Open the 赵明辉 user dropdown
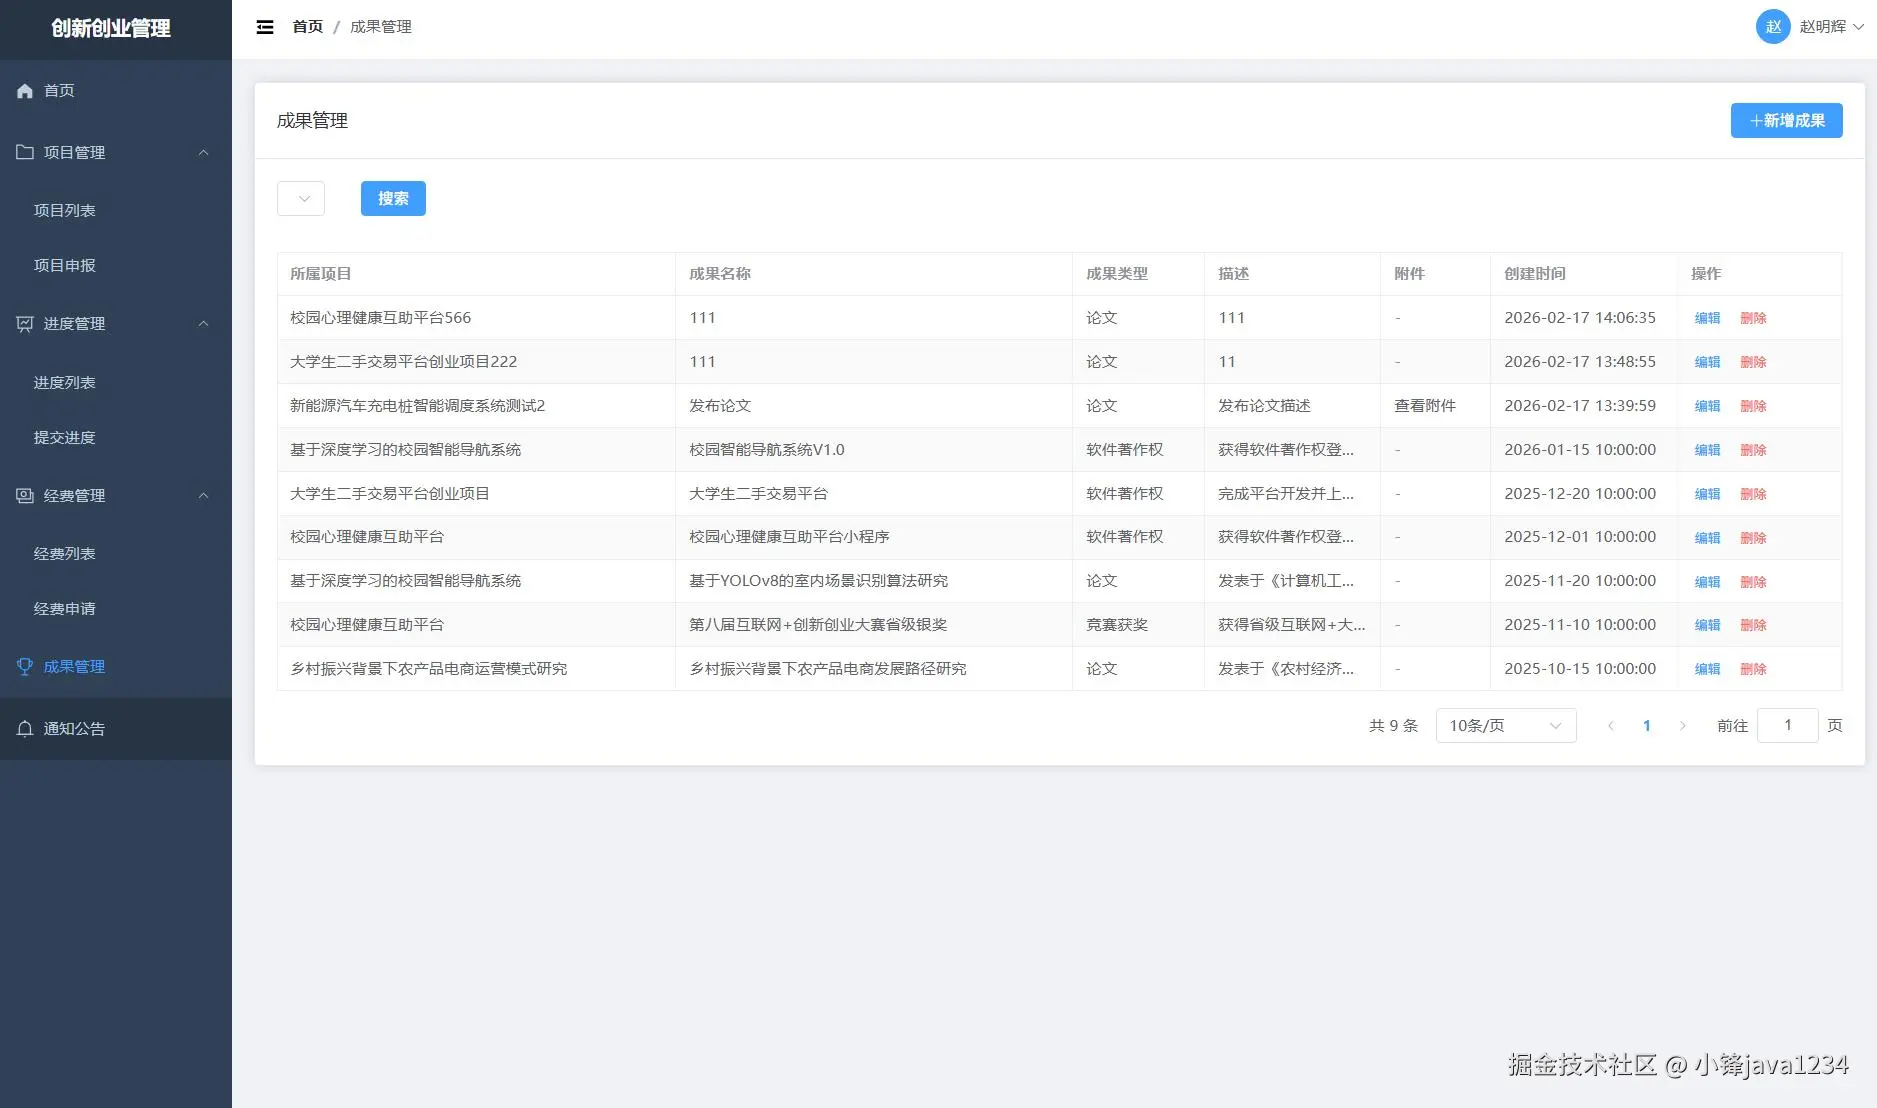Image resolution: width=1877 pixels, height=1108 pixels. click(x=1832, y=27)
